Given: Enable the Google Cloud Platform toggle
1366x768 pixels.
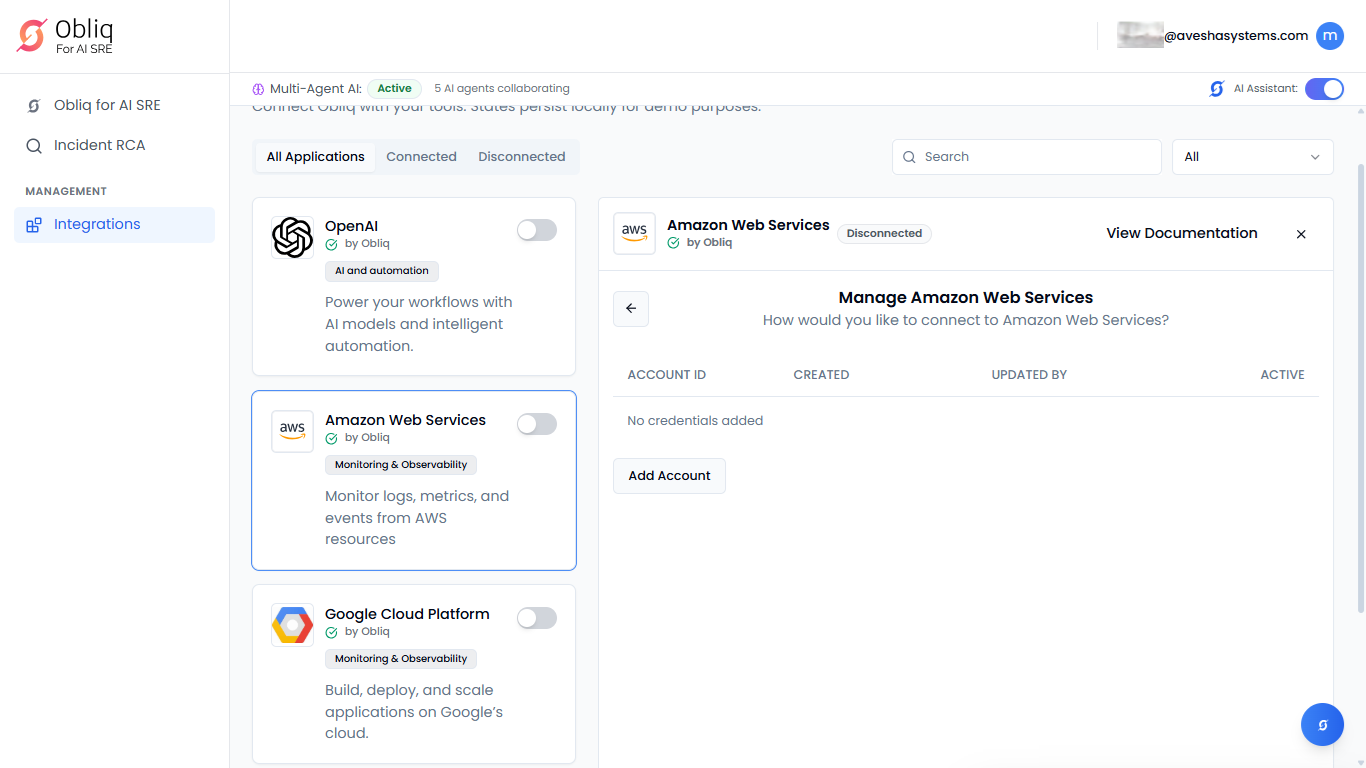Looking at the screenshot, I should click(536, 619).
